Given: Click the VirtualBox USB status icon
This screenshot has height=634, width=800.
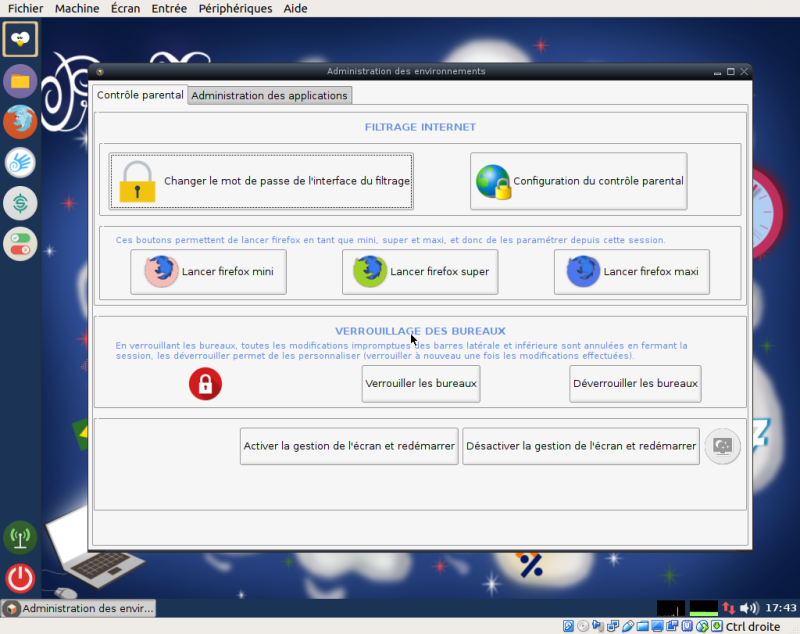Looking at the screenshot, I should pos(628,626).
